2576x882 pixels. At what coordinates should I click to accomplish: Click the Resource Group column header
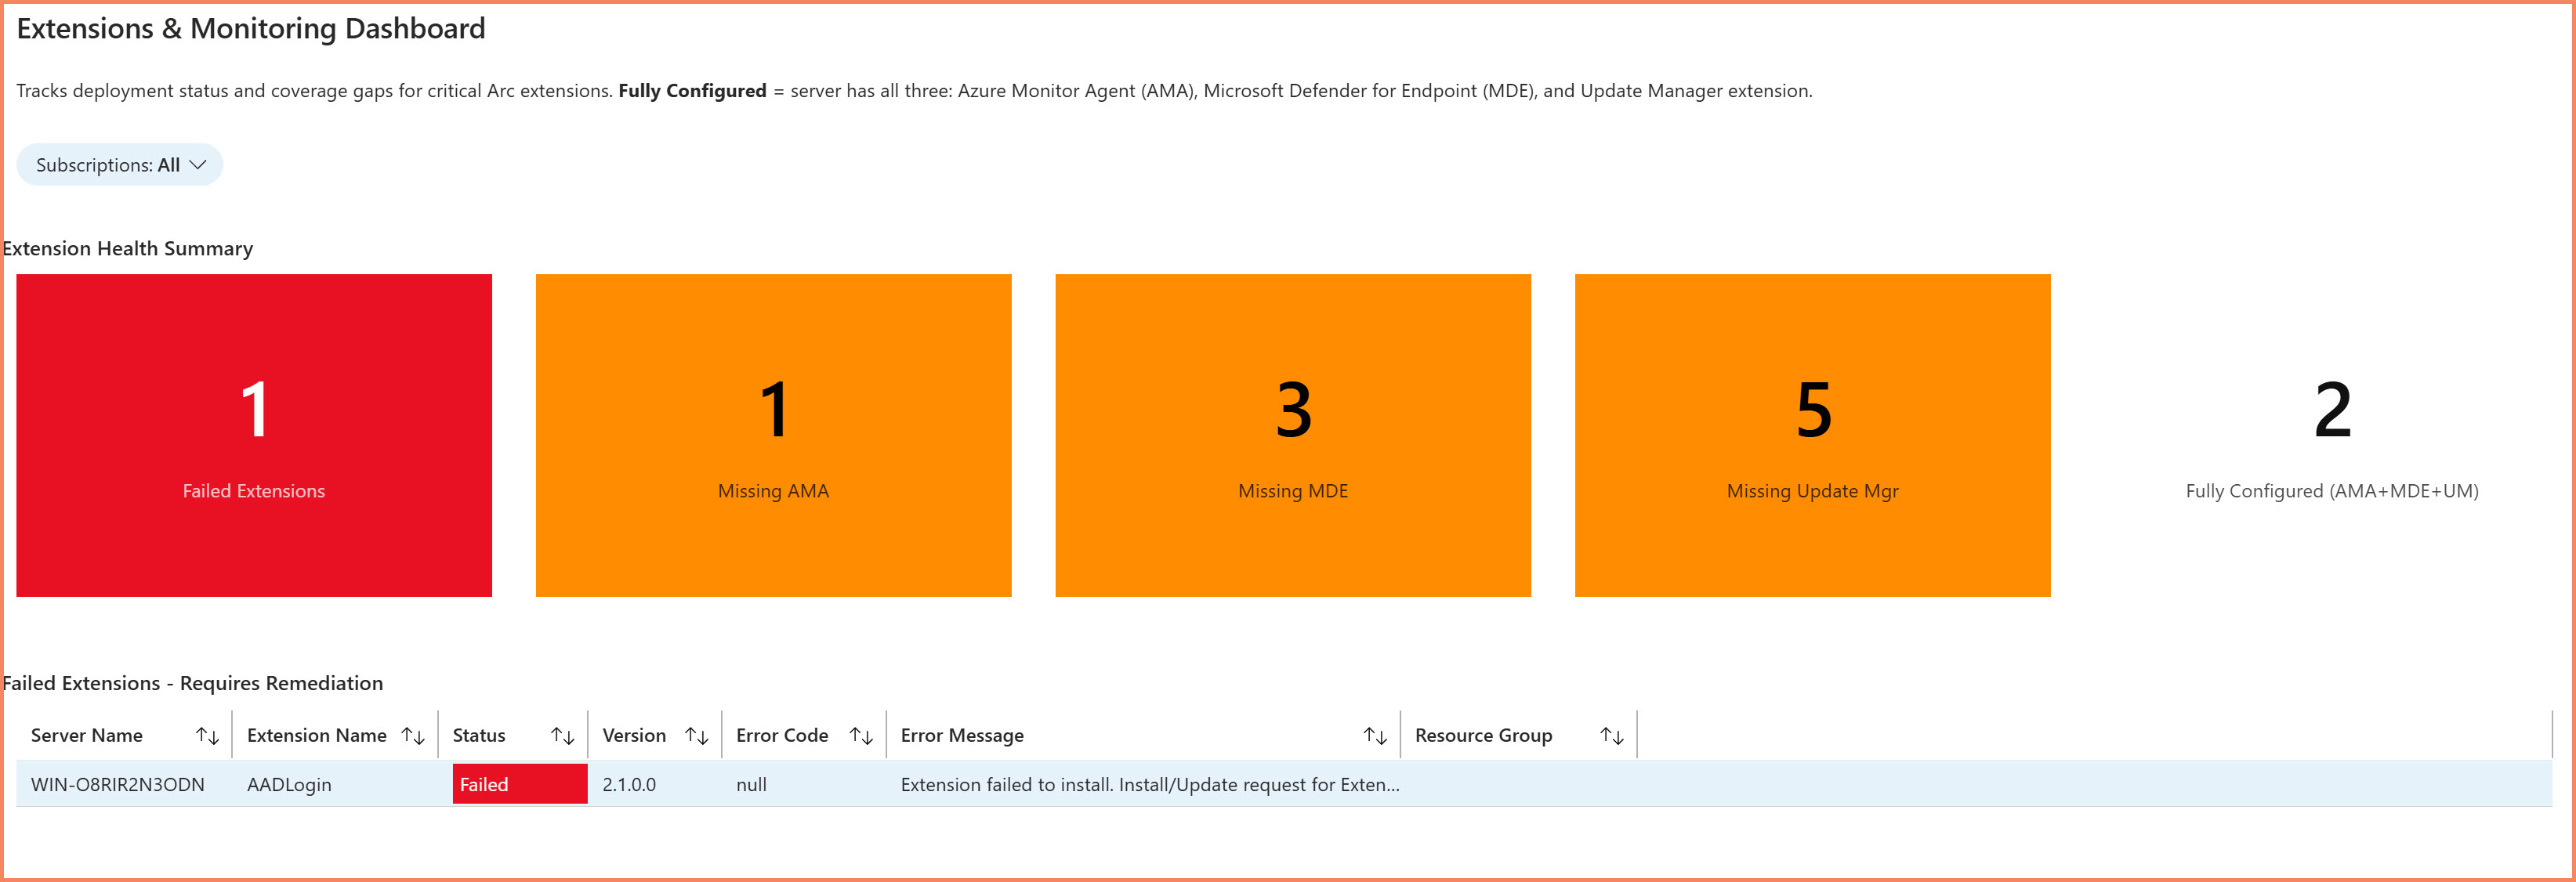[1484, 735]
